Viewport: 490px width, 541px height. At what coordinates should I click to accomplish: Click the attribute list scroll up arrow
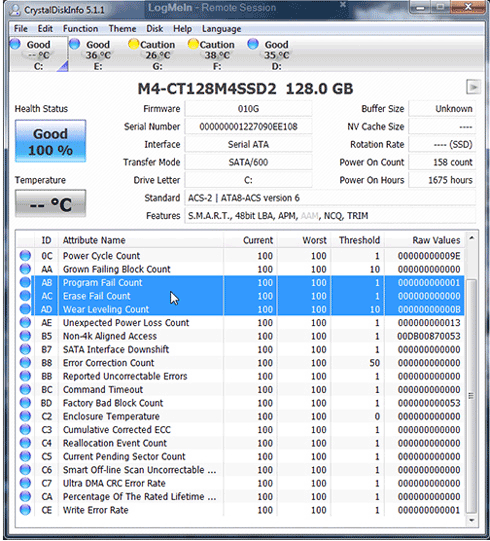471,238
